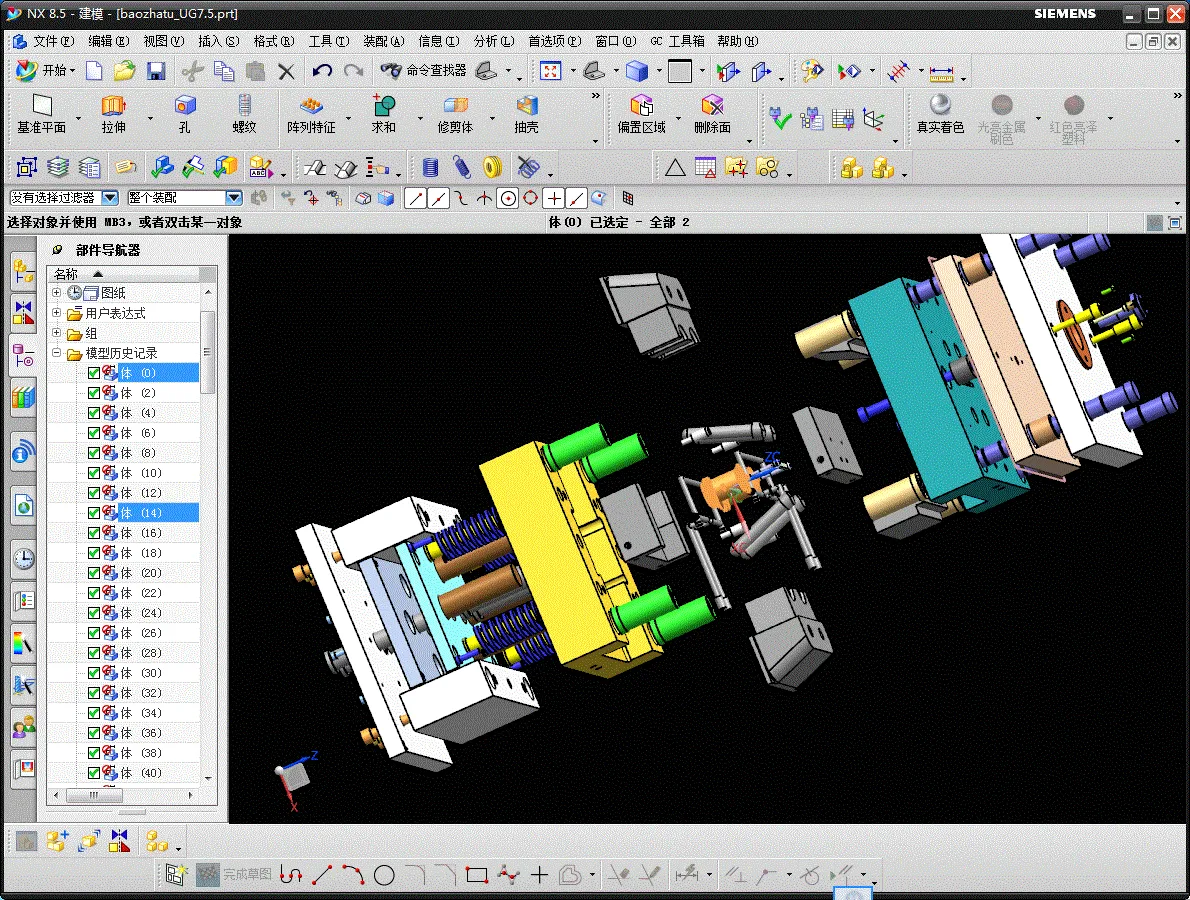Select the Shell (抽壳) tool
The width and height of the screenshot is (1190, 900).
[527, 115]
